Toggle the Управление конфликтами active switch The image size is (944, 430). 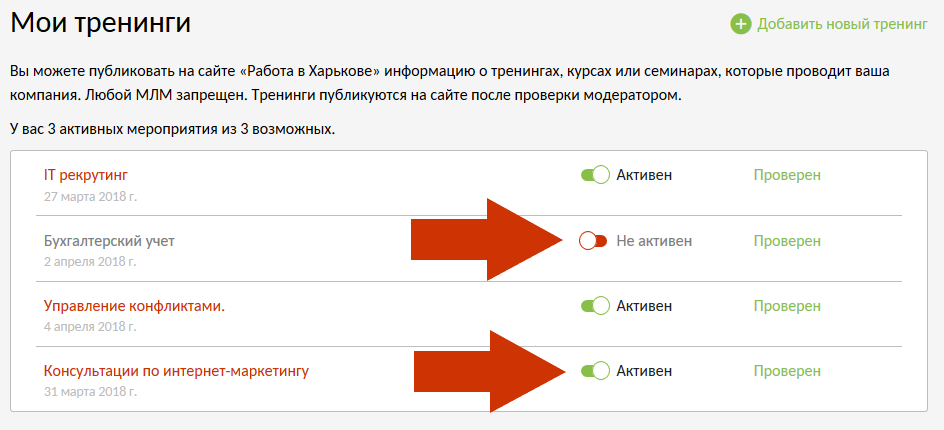595,306
